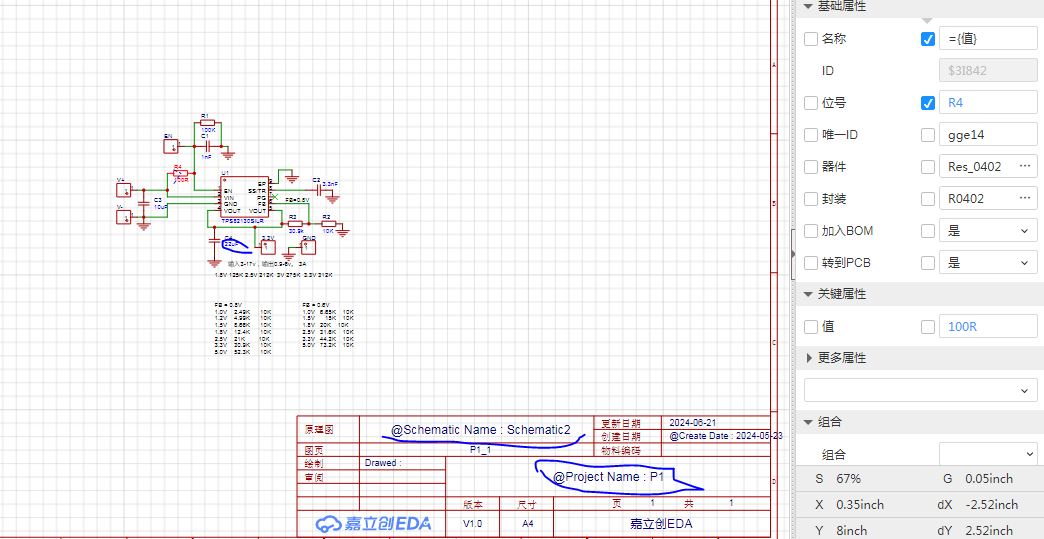This screenshot has height=539, width=1044.
Task: Toggle the checkbox left of 转到PCB
Action: coord(810,263)
